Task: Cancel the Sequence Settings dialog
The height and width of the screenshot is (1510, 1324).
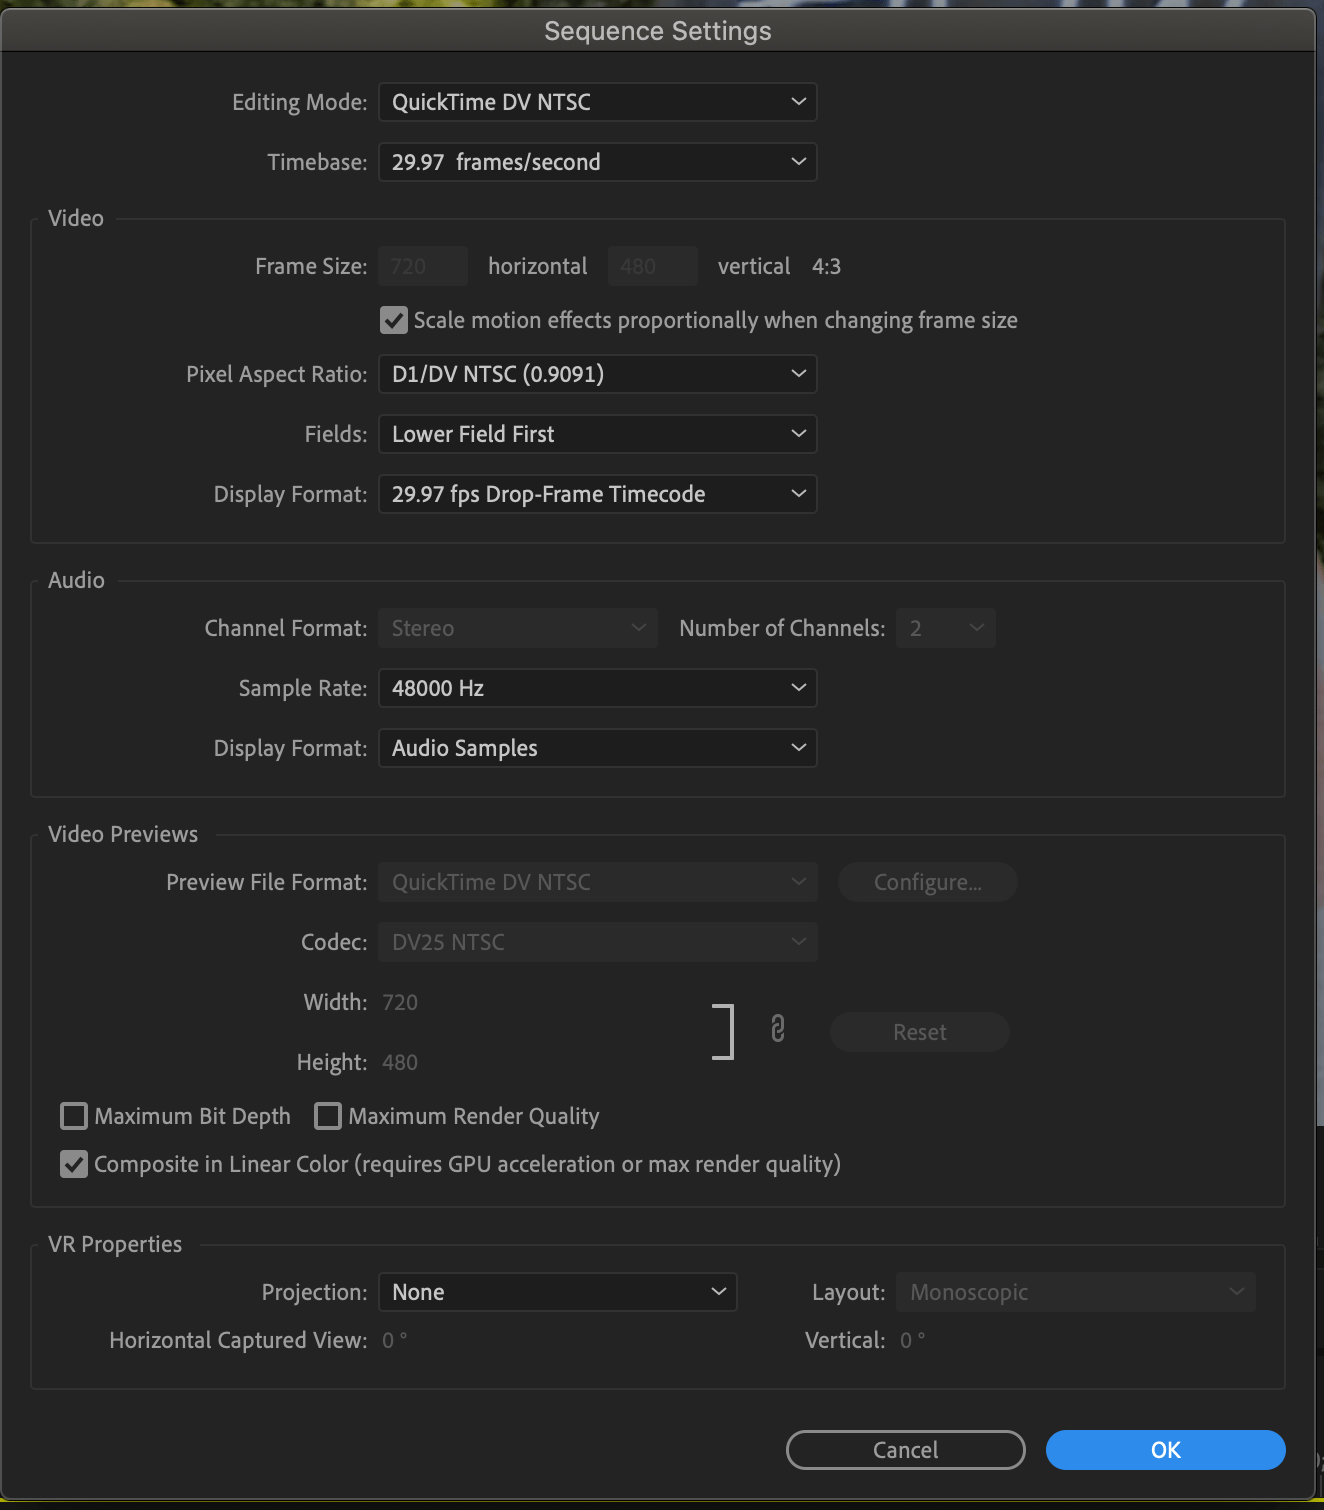Action: coord(904,1449)
